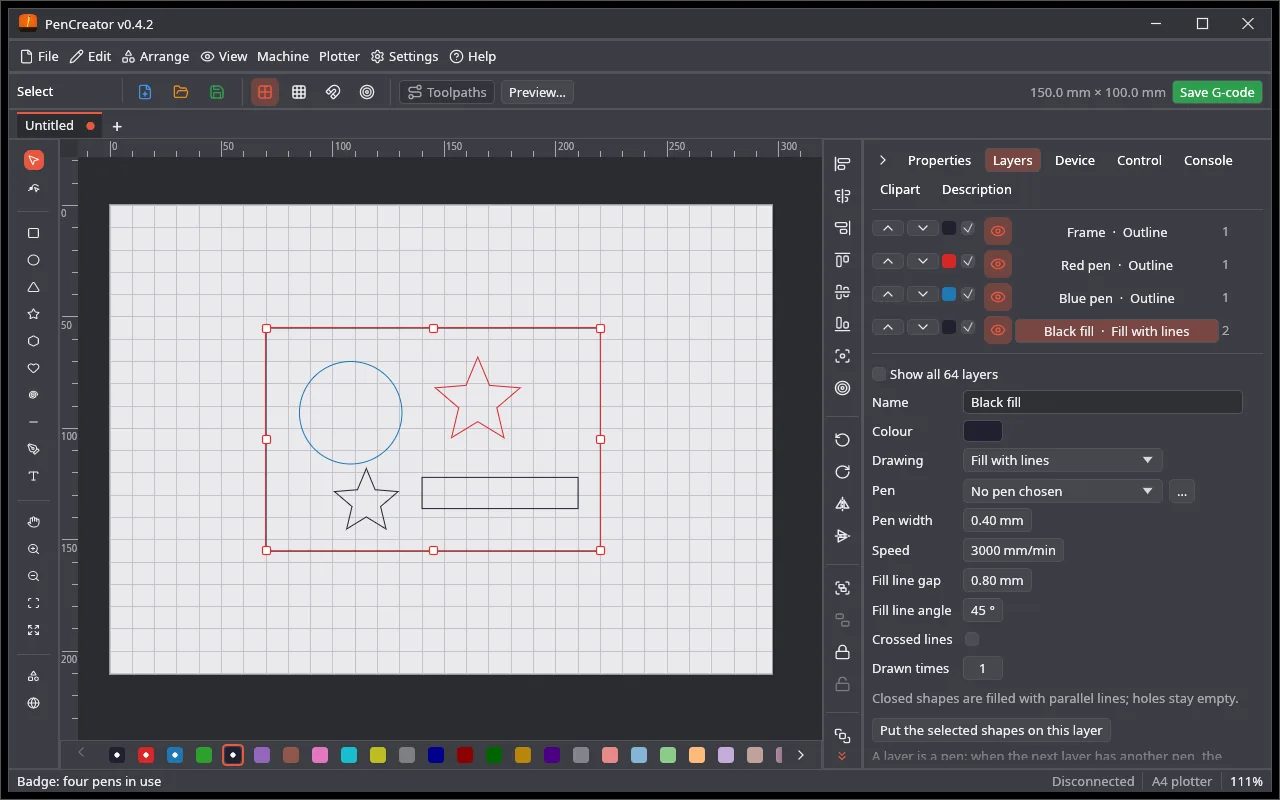Show more palette colours with right arrow
1280x800 pixels.
(x=801, y=755)
